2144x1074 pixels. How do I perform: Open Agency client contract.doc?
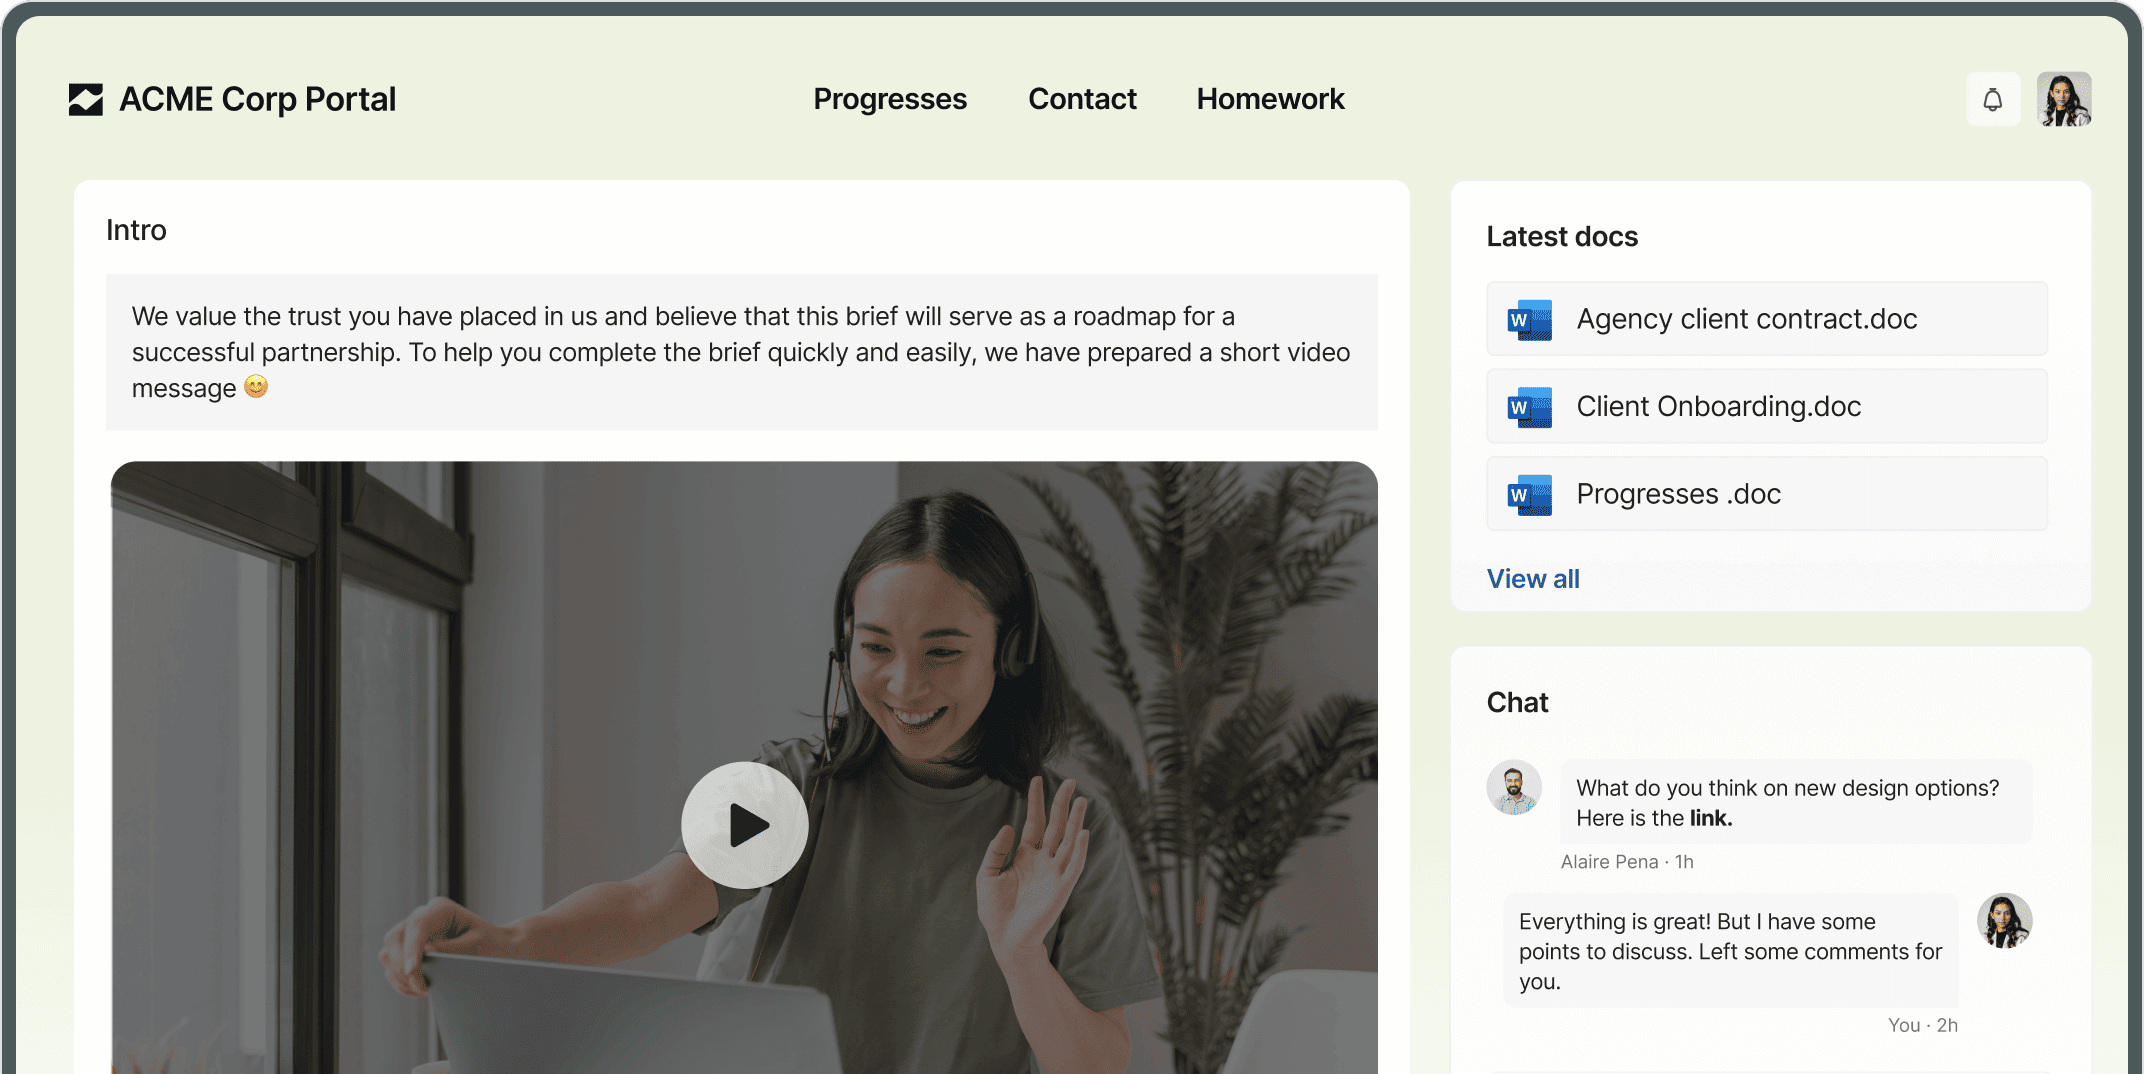[x=1746, y=319]
